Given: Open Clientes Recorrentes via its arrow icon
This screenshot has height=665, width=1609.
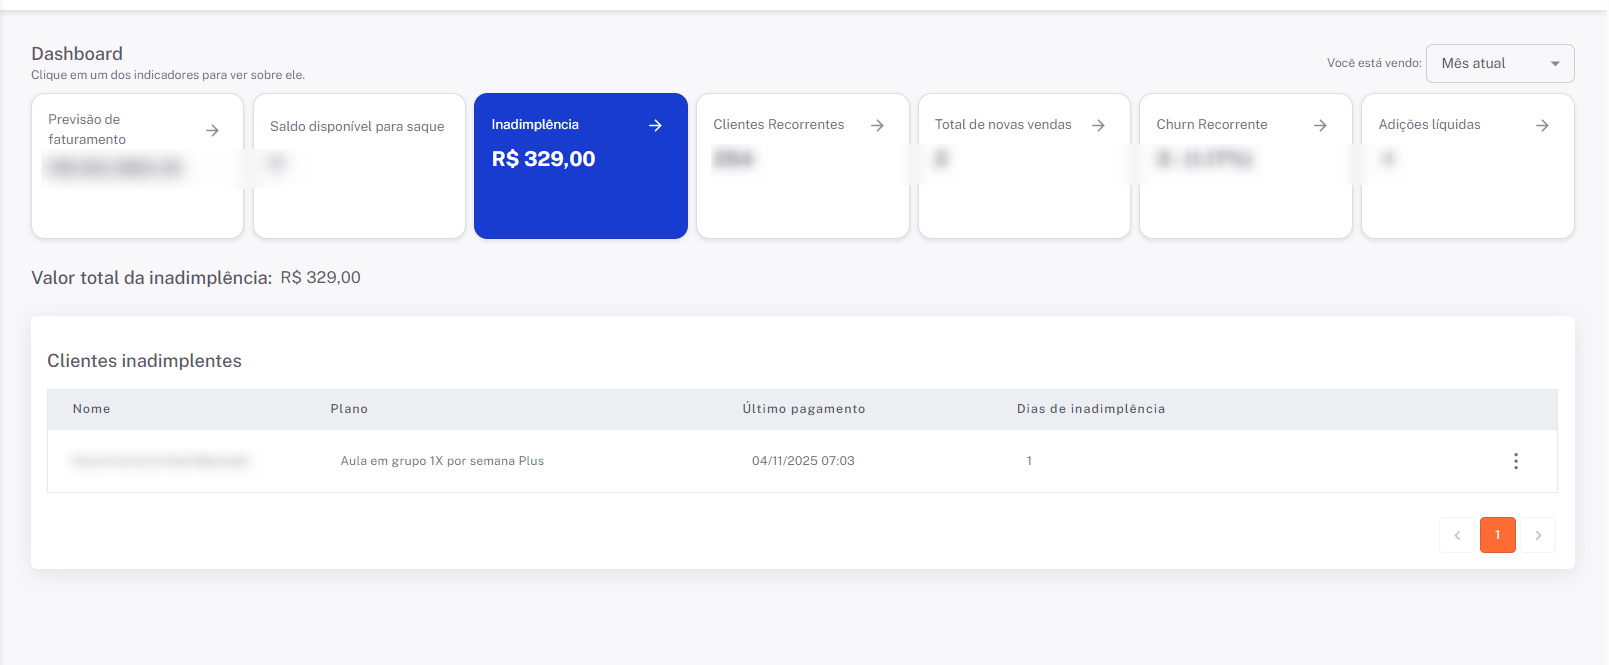Looking at the screenshot, I should (877, 125).
